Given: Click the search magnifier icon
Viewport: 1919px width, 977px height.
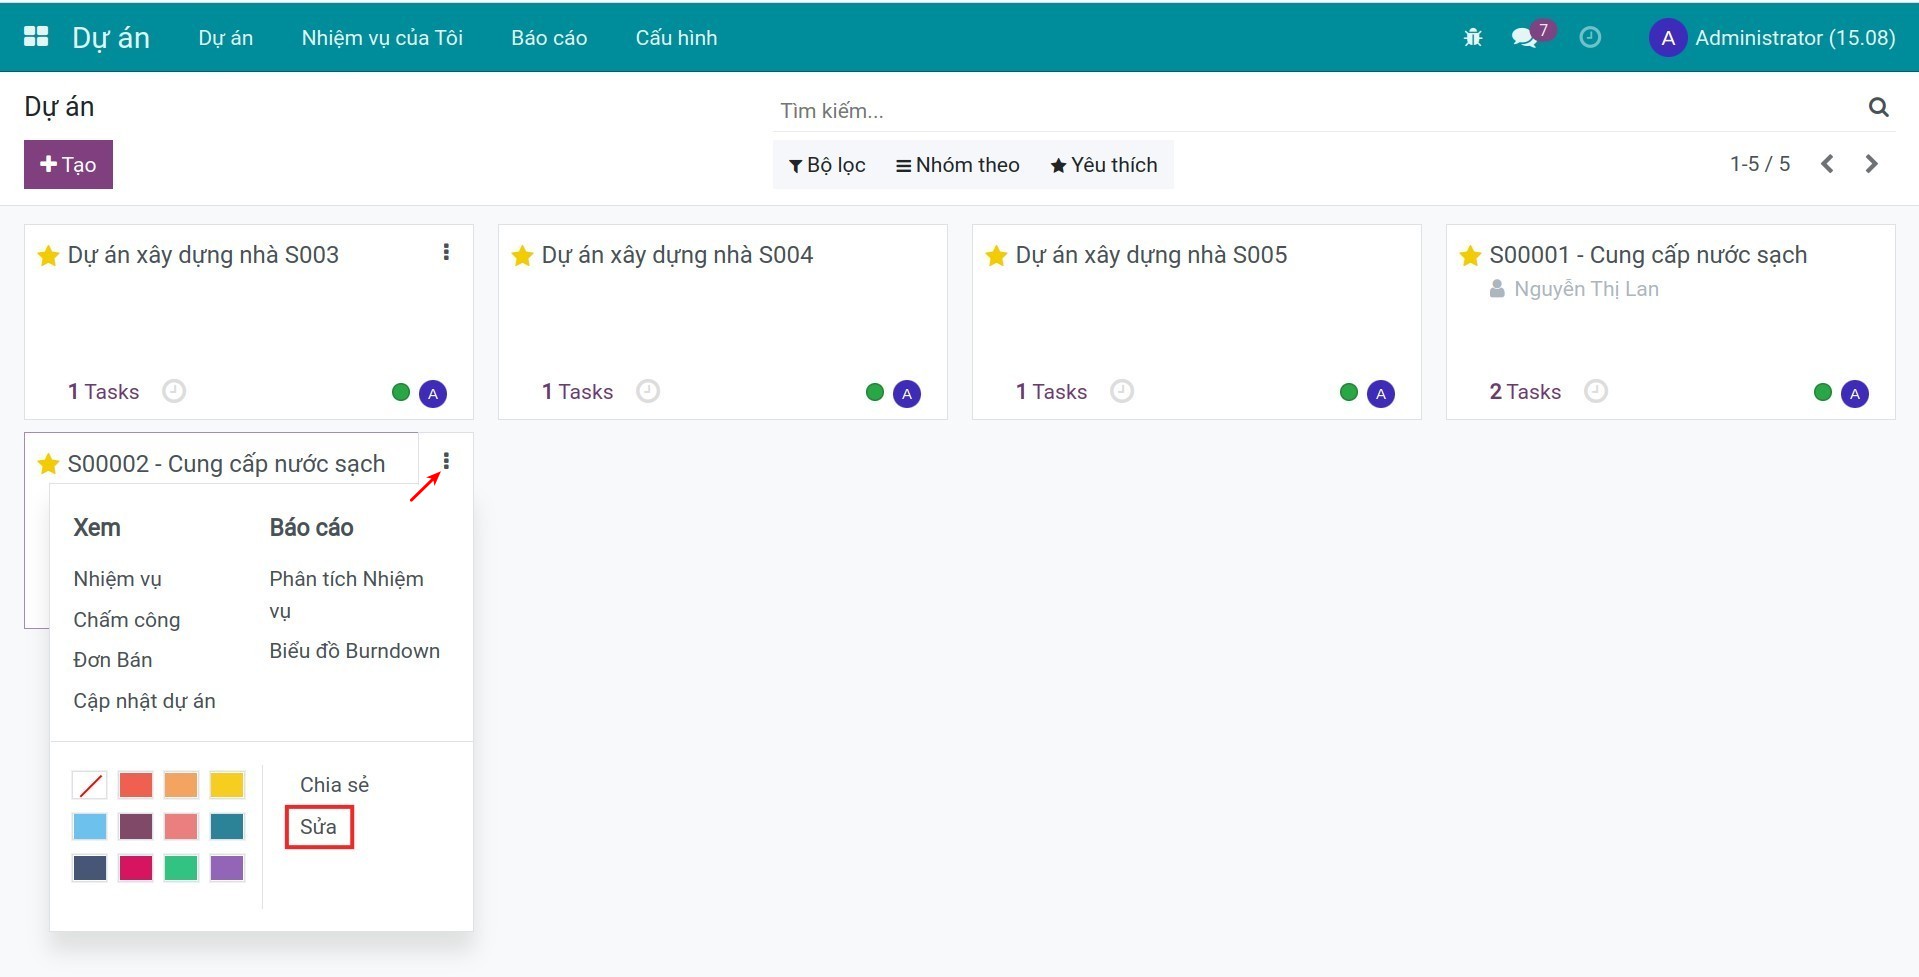Looking at the screenshot, I should point(1878,108).
